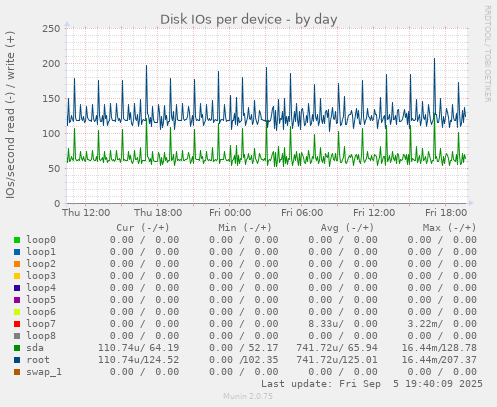Click root minimum value 0.00 /102.35
Image resolution: width=497 pixels, height=407 pixels.
click(x=244, y=360)
